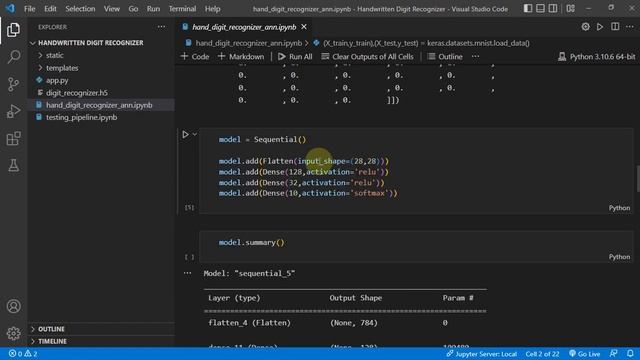Click the Sequential() code line
This screenshot has width=640, height=360.
click(x=262, y=140)
